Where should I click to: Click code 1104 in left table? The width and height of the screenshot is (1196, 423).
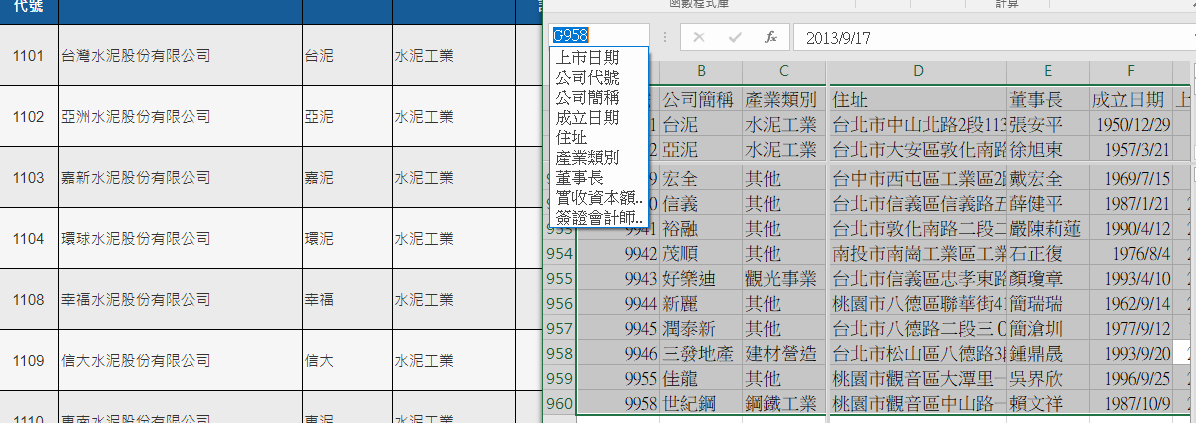[x=29, y=239]
